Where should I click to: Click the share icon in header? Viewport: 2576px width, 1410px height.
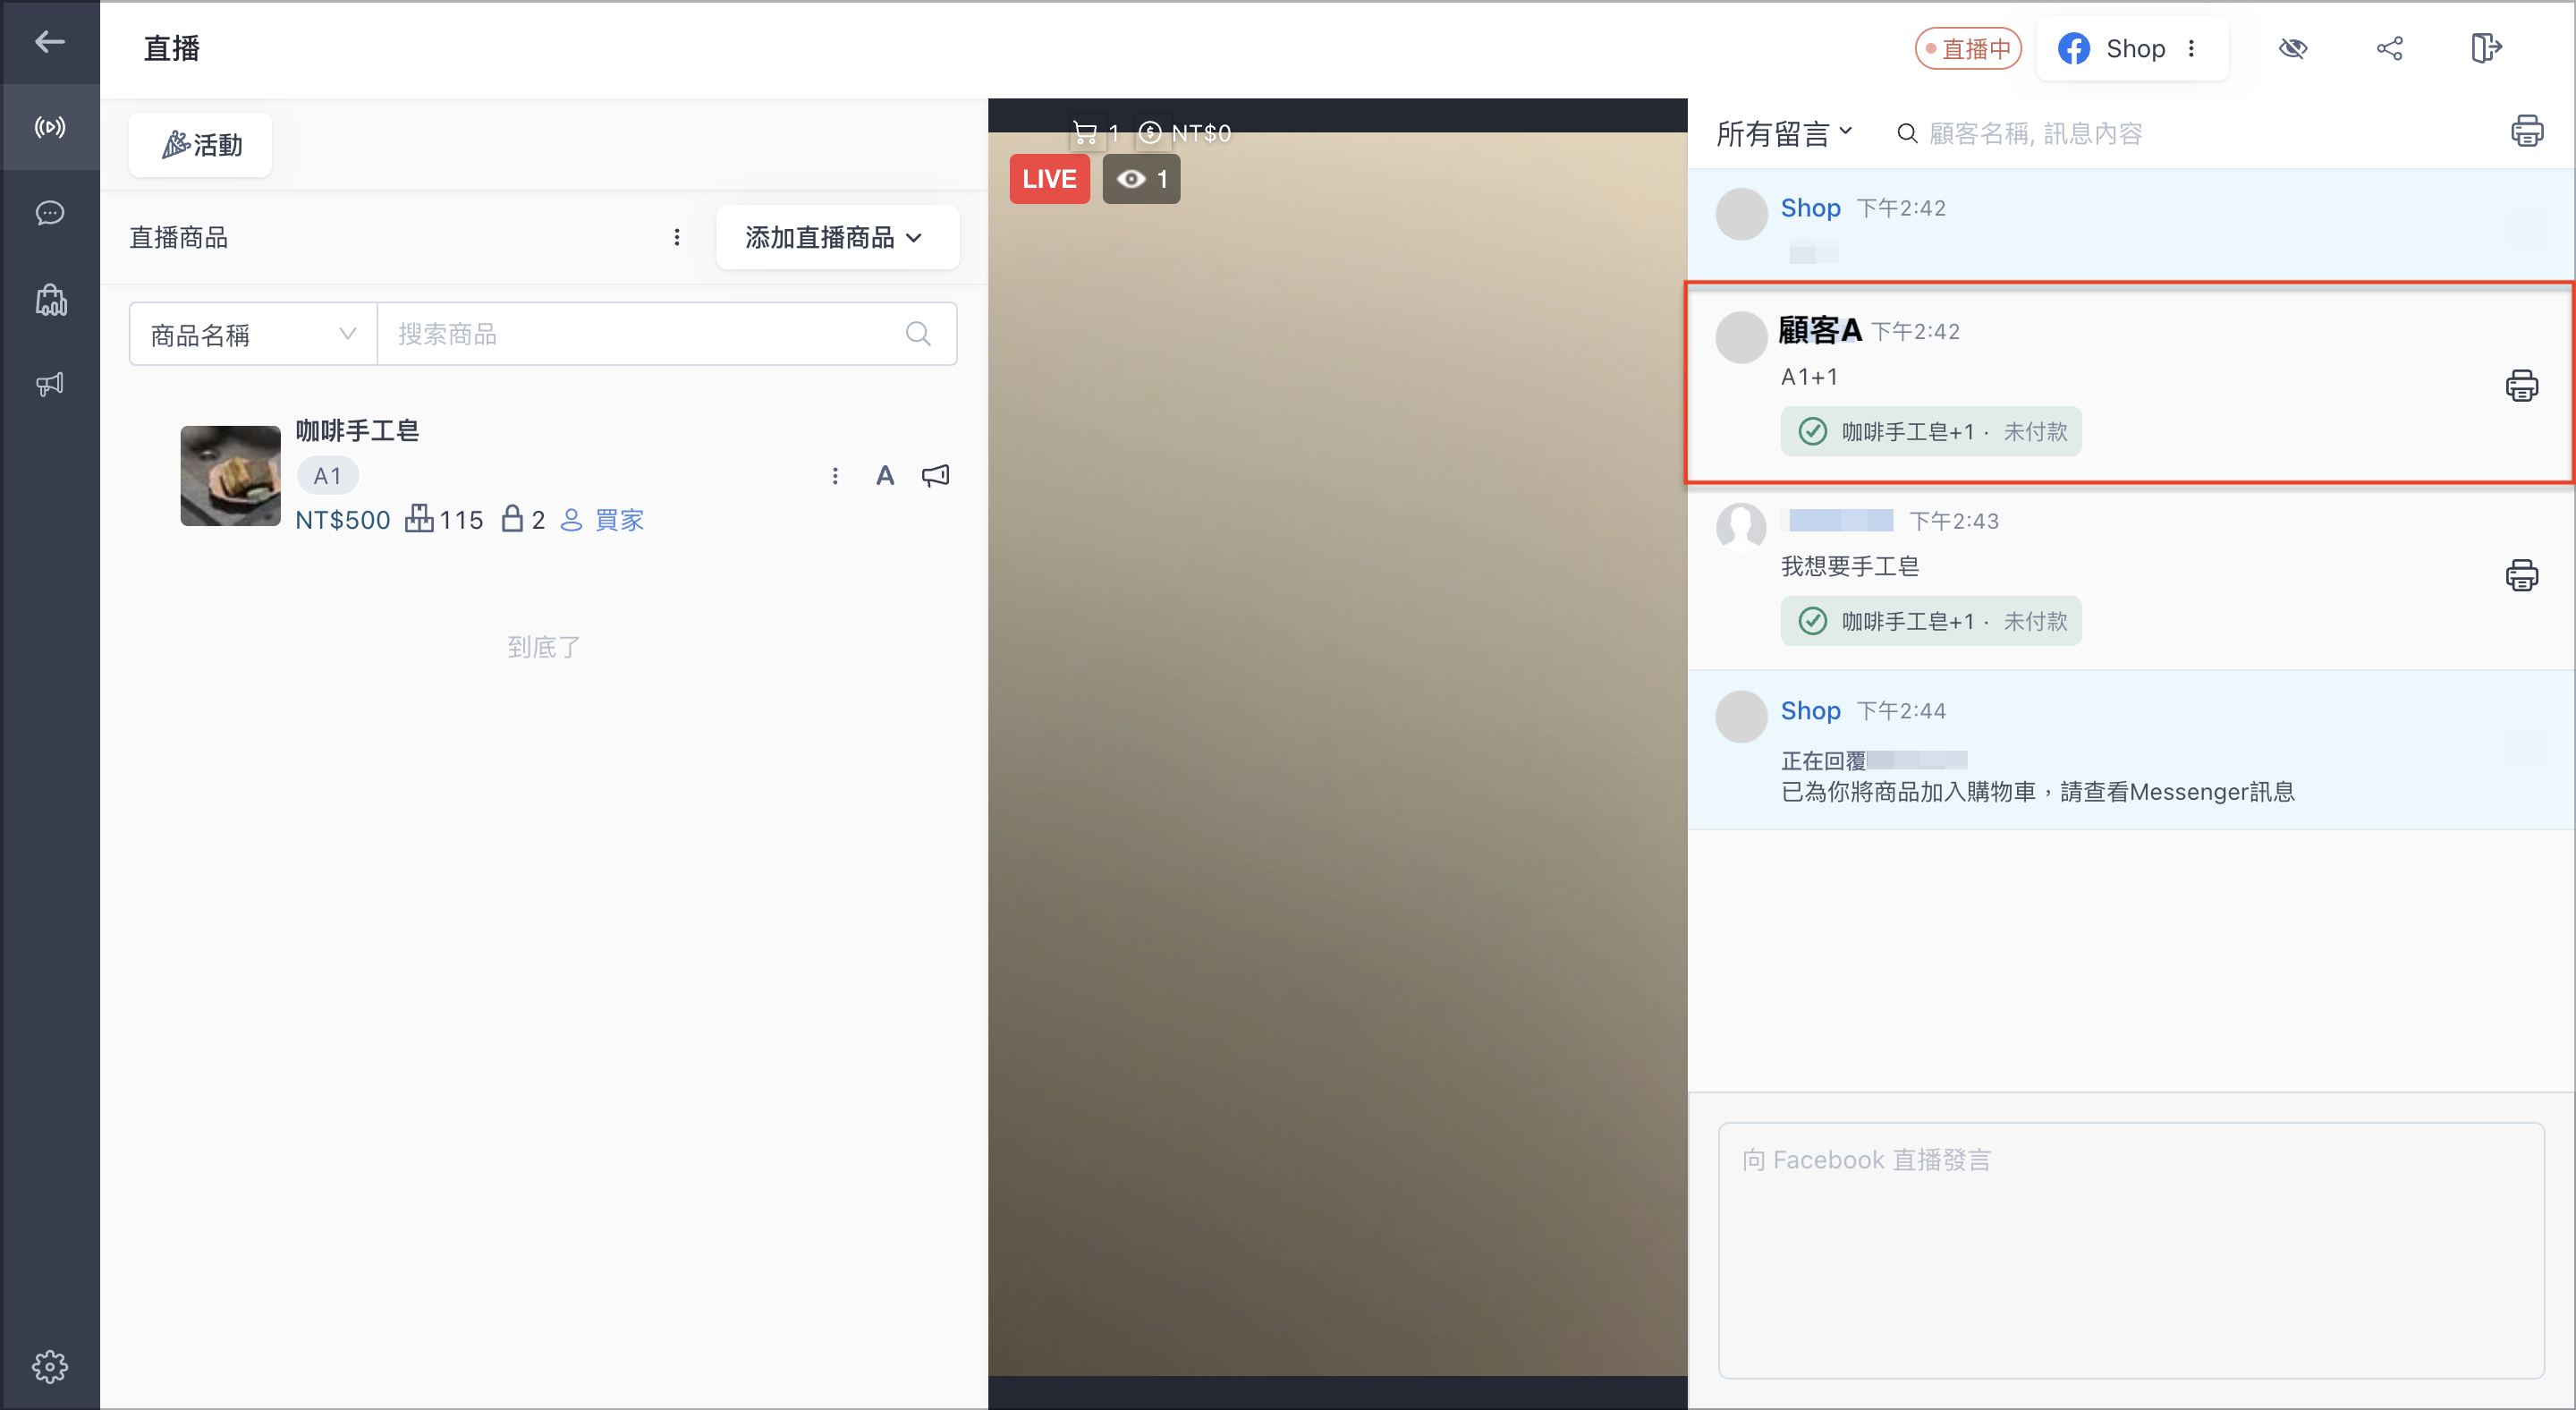tap(2390, 49)
